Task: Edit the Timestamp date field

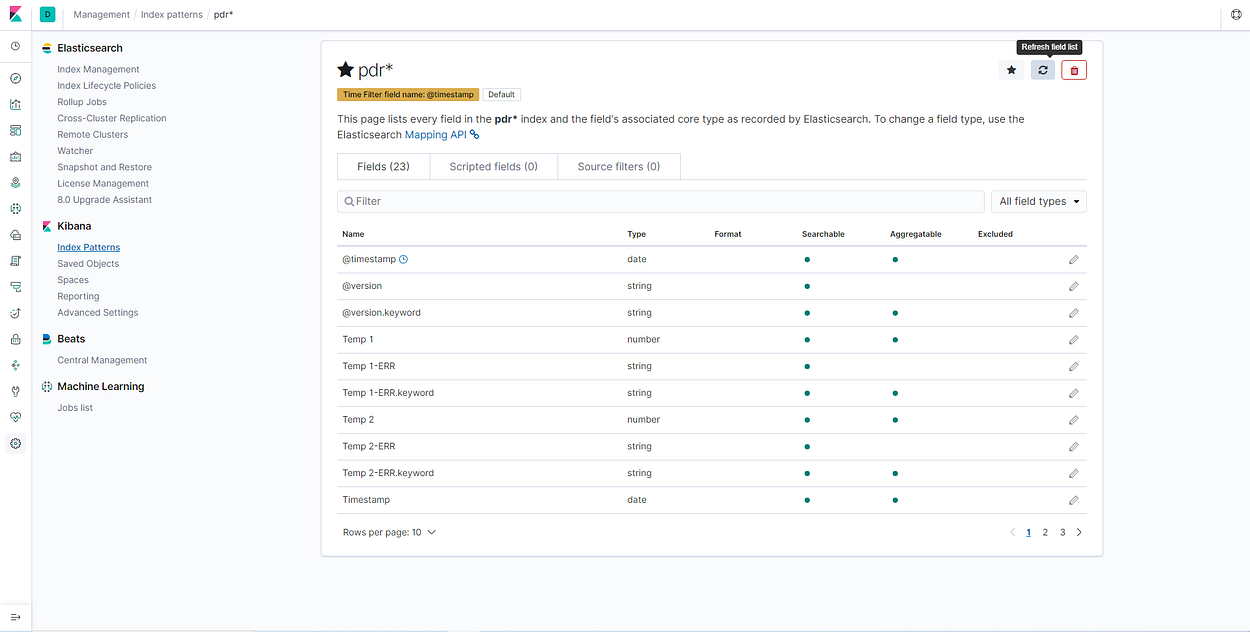Action: click(1073, 500)
